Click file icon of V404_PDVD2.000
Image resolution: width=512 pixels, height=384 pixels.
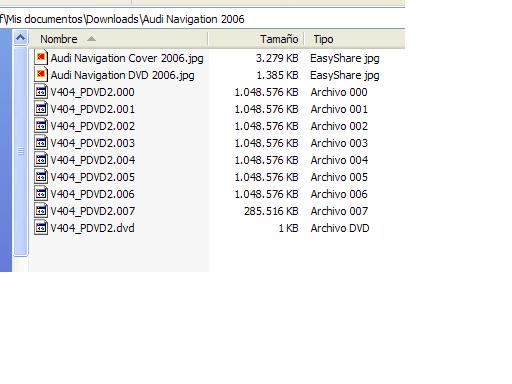coord(41,91)
